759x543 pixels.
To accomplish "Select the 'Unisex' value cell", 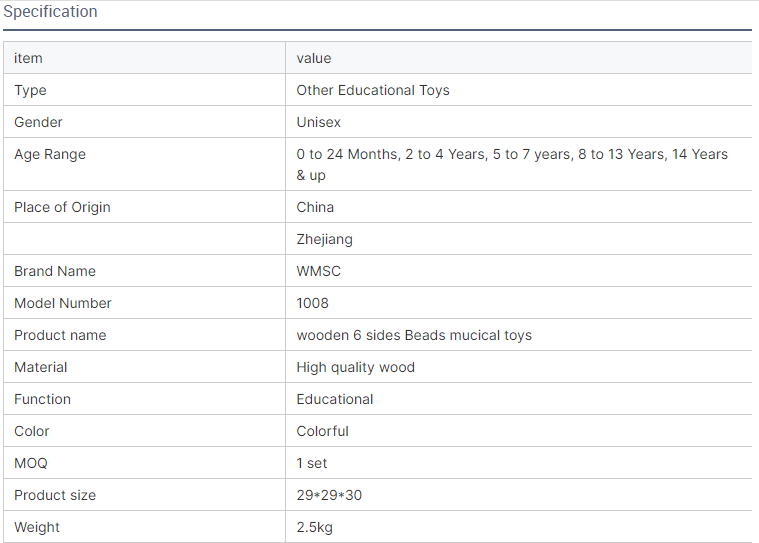I will tap(318, 122).
